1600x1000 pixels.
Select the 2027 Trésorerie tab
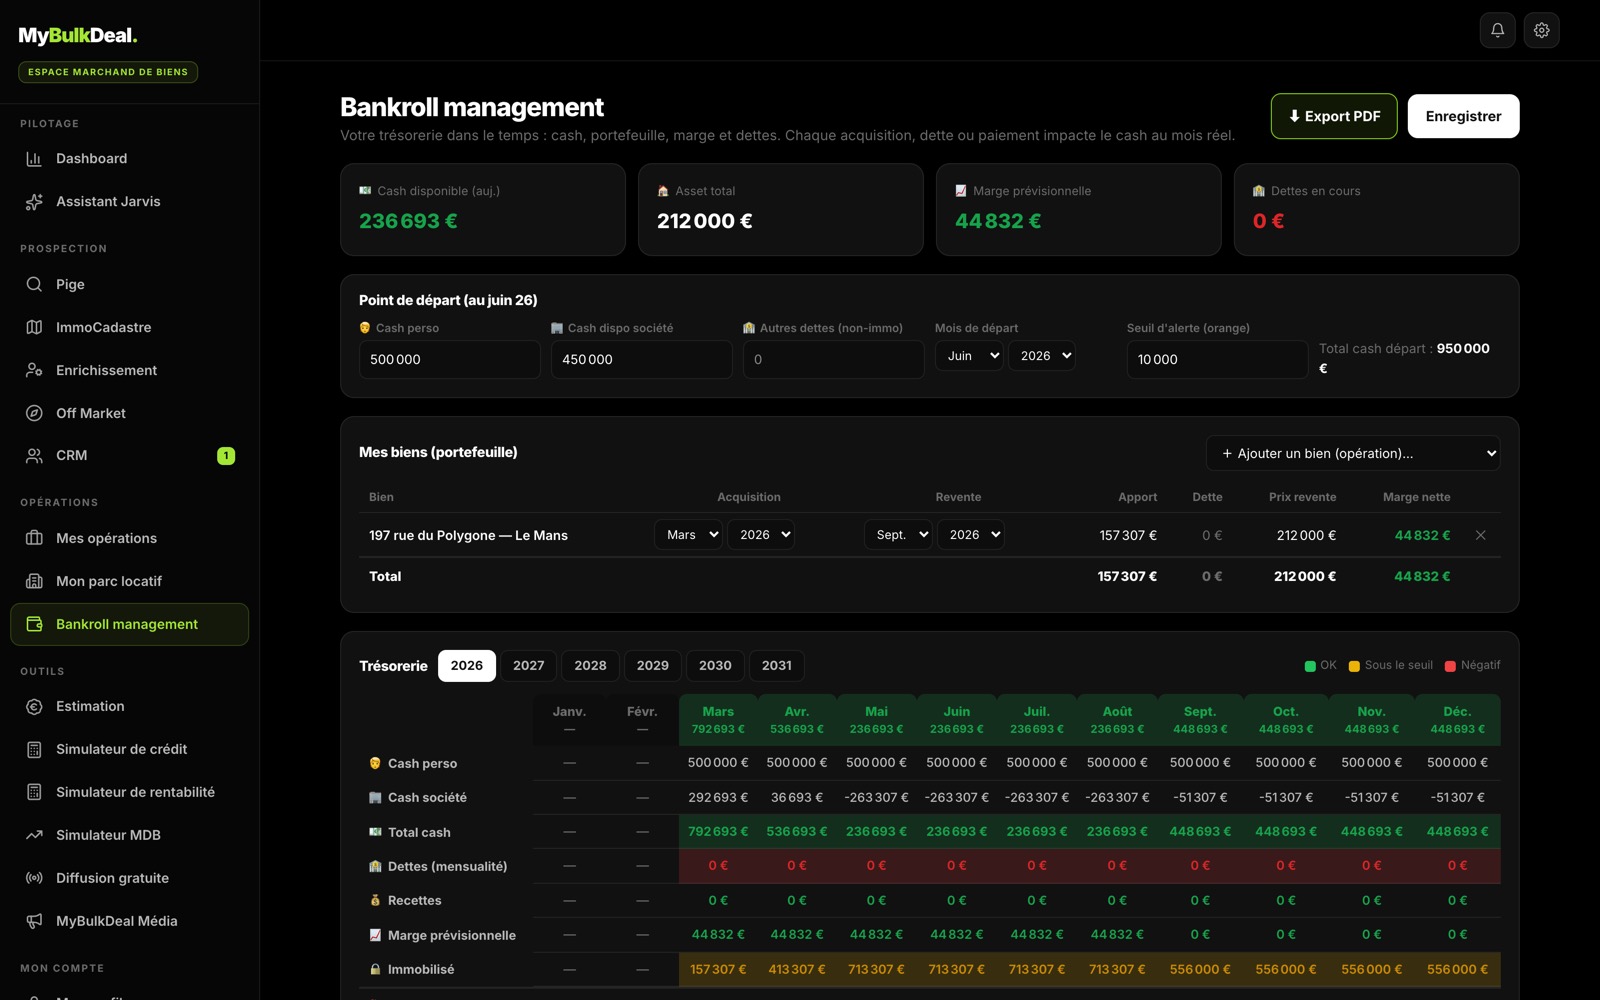coord(529,666)
